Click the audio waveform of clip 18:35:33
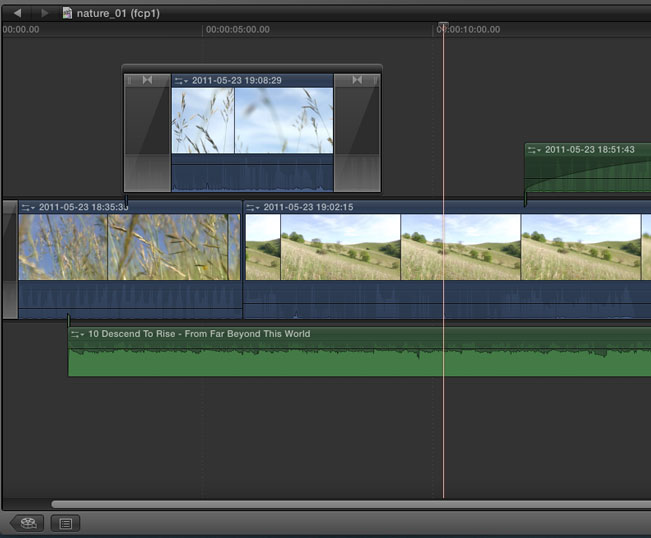This screenshot has width=651, height=538. 130,299
